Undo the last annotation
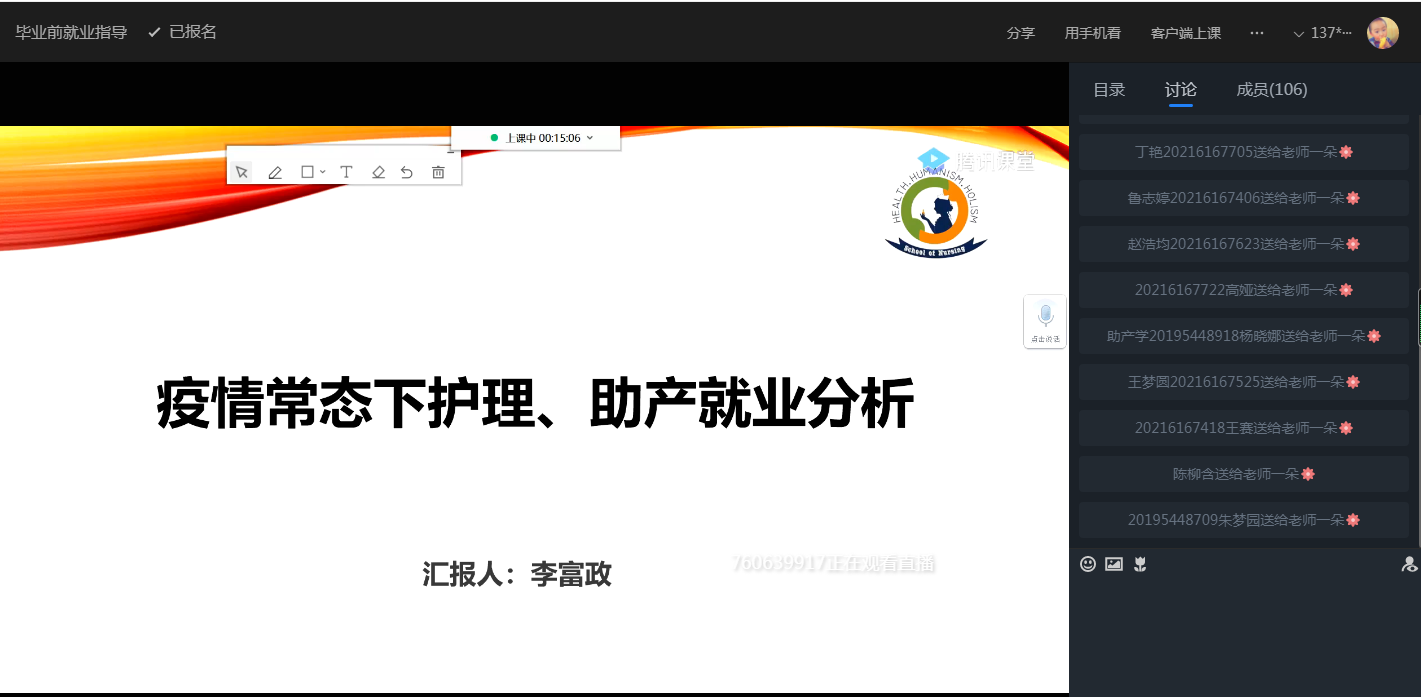Screen dimensions: 1421x697 [407, 172]
